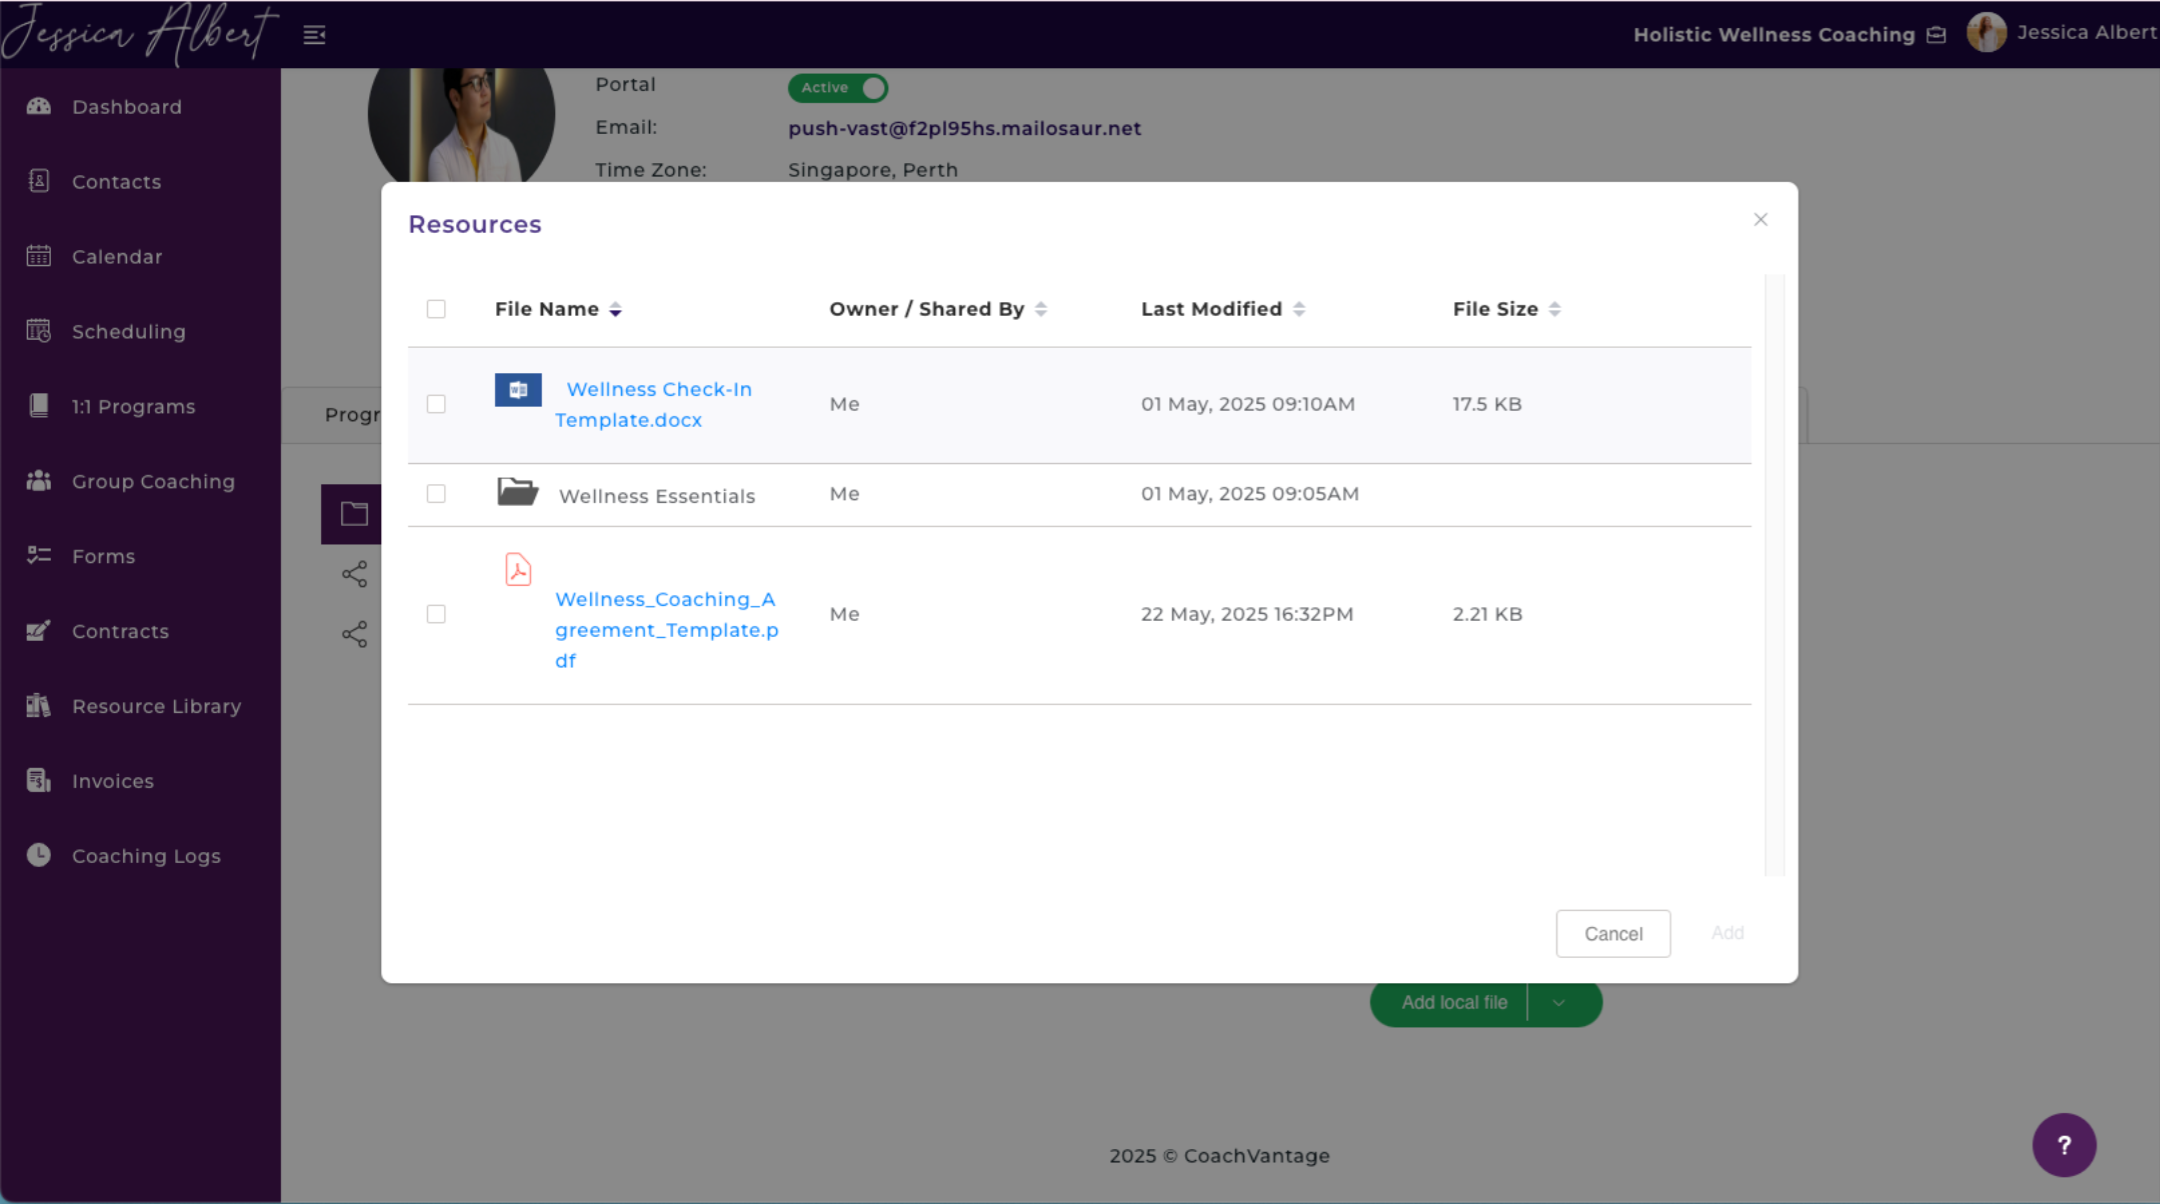Open the Invoices sidebar icon
Viewport: 2160px width, 1204px height.
[x=39, y=780]
